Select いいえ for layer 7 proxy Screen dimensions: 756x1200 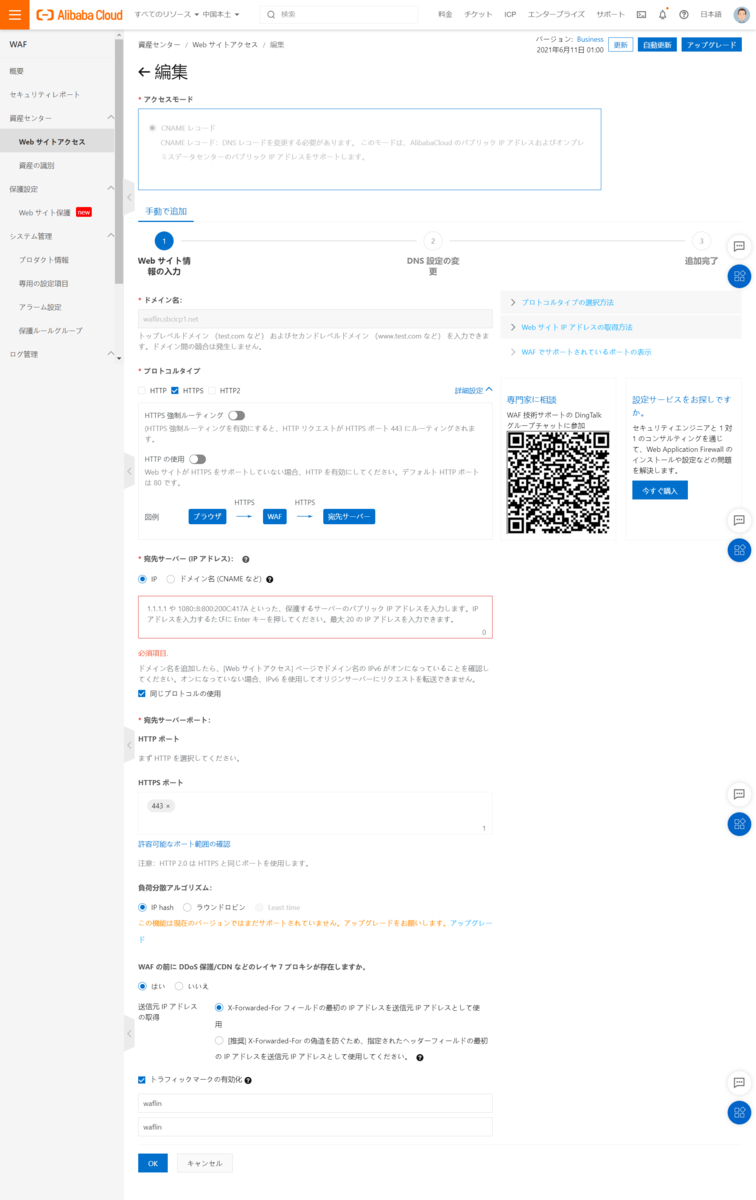[x=179, y=986]
